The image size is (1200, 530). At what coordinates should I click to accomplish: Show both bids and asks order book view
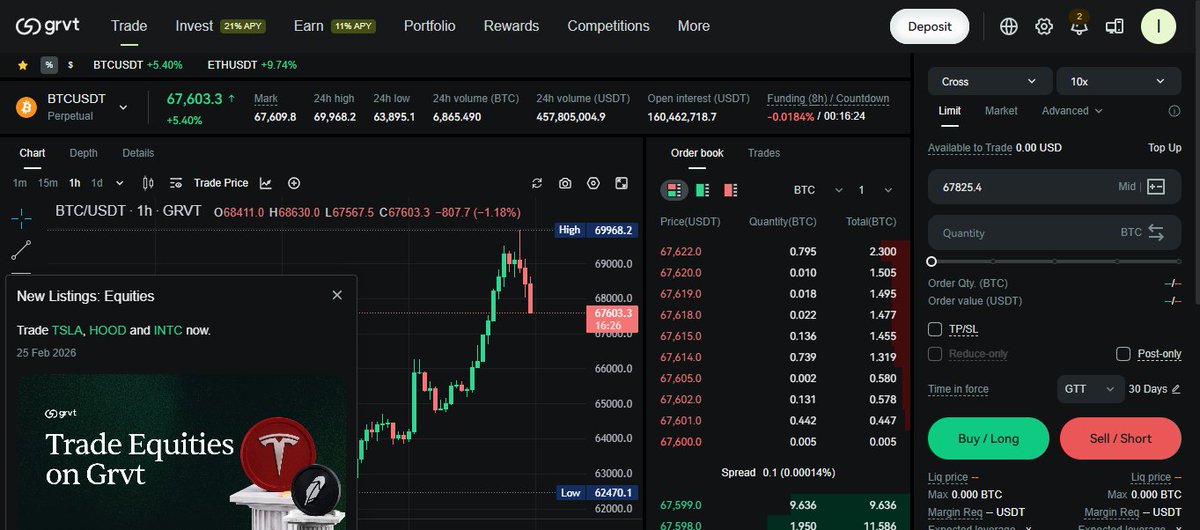click(673, 189)
